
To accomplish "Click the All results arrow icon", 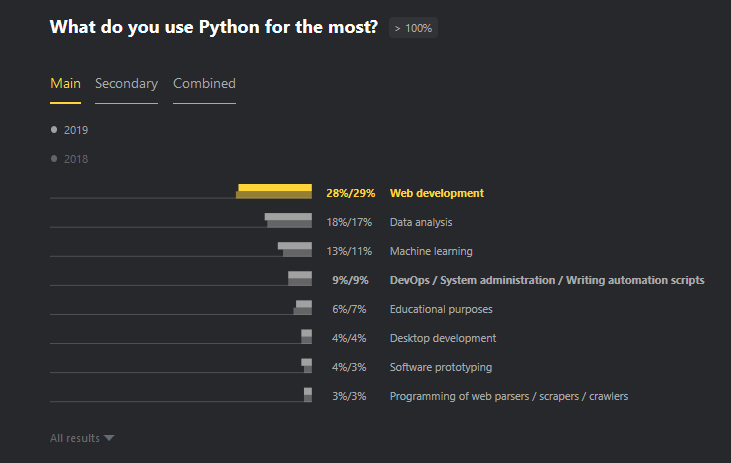I will click(x=109, y=438).
